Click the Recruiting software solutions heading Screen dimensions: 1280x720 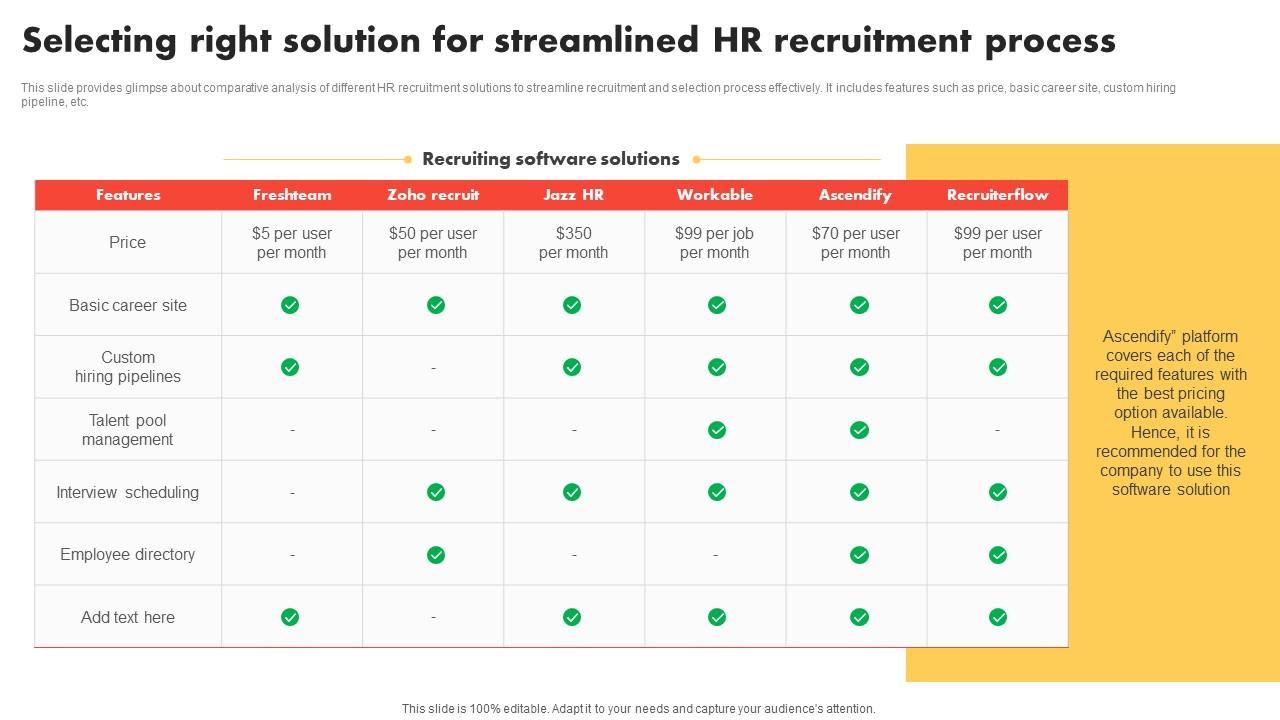pos(551,159)
